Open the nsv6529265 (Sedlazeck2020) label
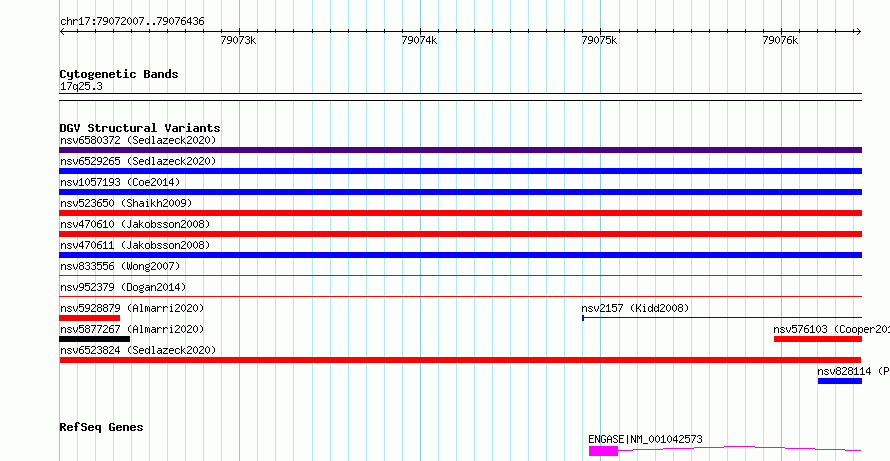 click(x=138, y=161)
